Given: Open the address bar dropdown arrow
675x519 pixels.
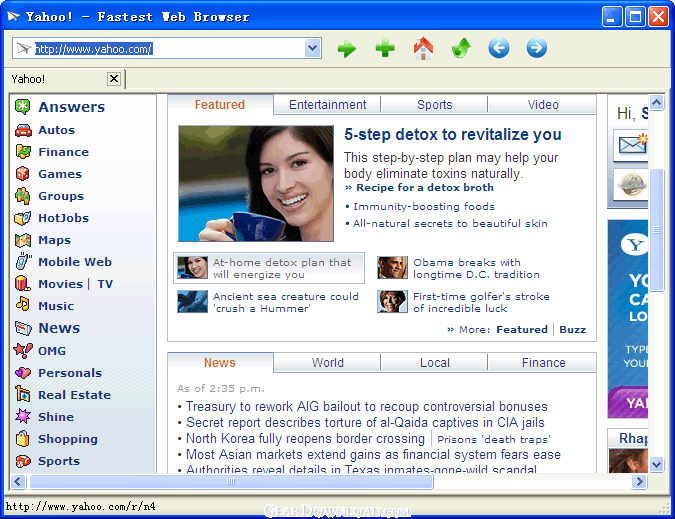Looking at the screenshot, I should [x=313, y=48].
